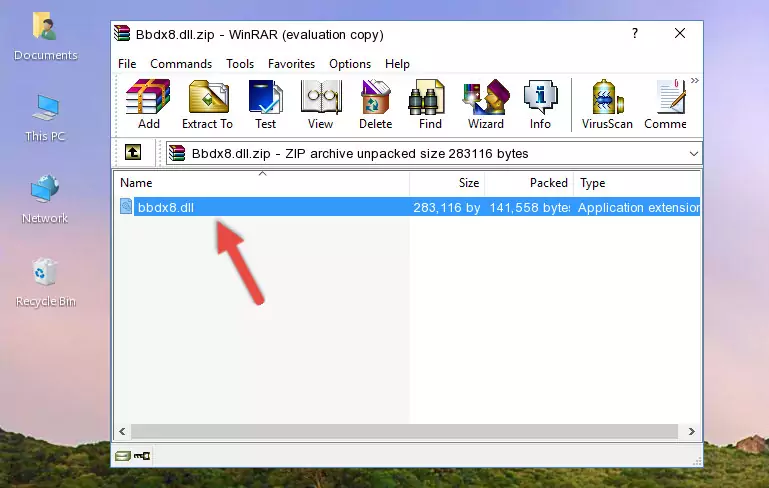Expand the hidden toolbar buttons chevron

[x=694, y=81]
